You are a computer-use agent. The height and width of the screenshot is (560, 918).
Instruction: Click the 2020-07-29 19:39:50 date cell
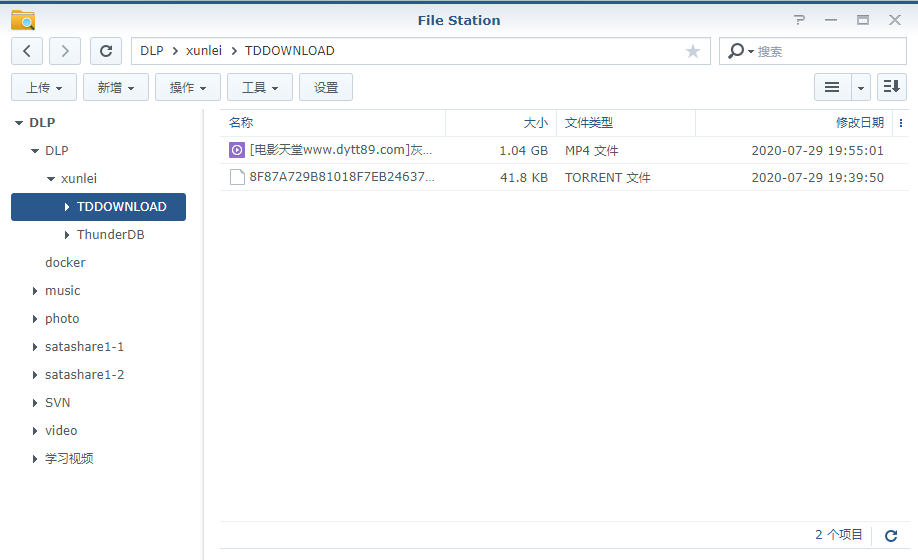817,177
